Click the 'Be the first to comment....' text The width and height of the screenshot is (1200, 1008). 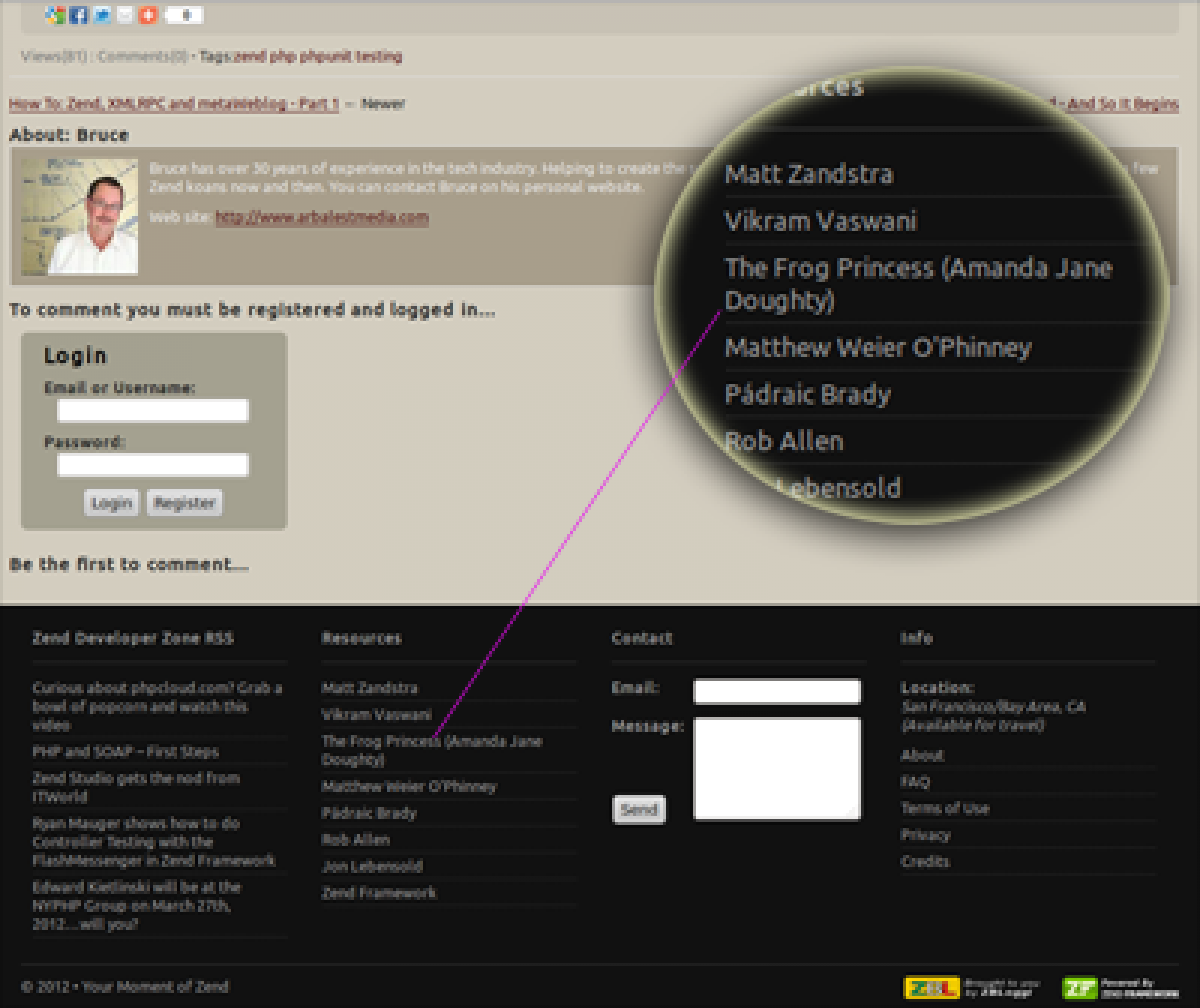tap(129, 565)
